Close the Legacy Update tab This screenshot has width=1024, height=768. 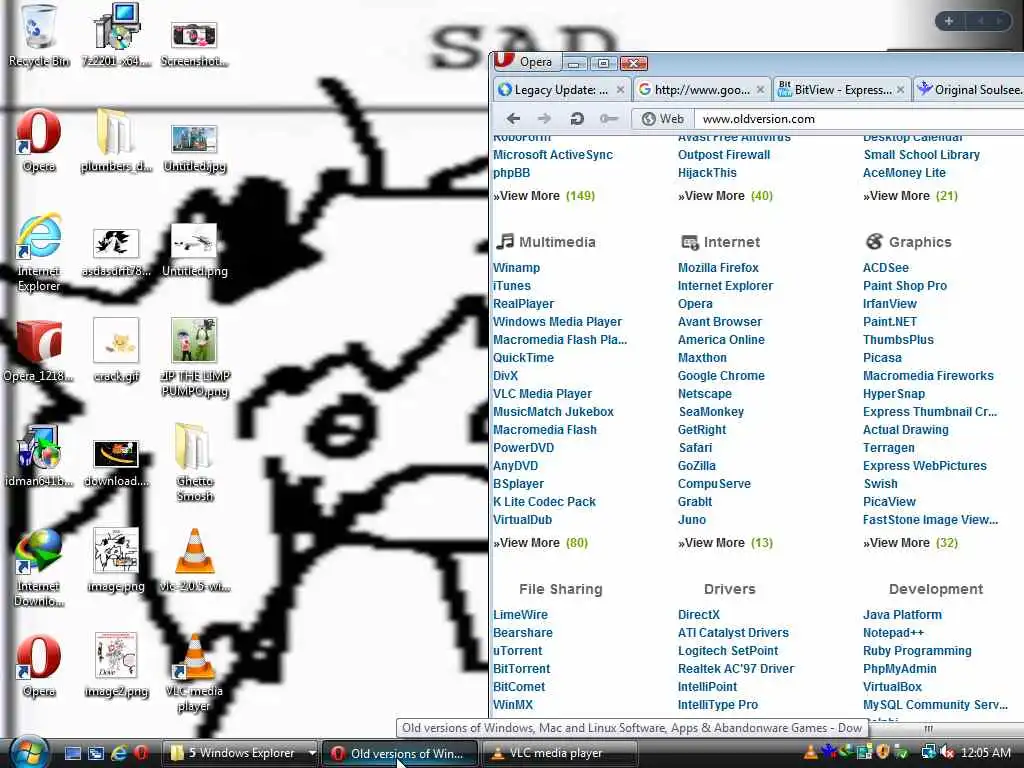(620, 89)
